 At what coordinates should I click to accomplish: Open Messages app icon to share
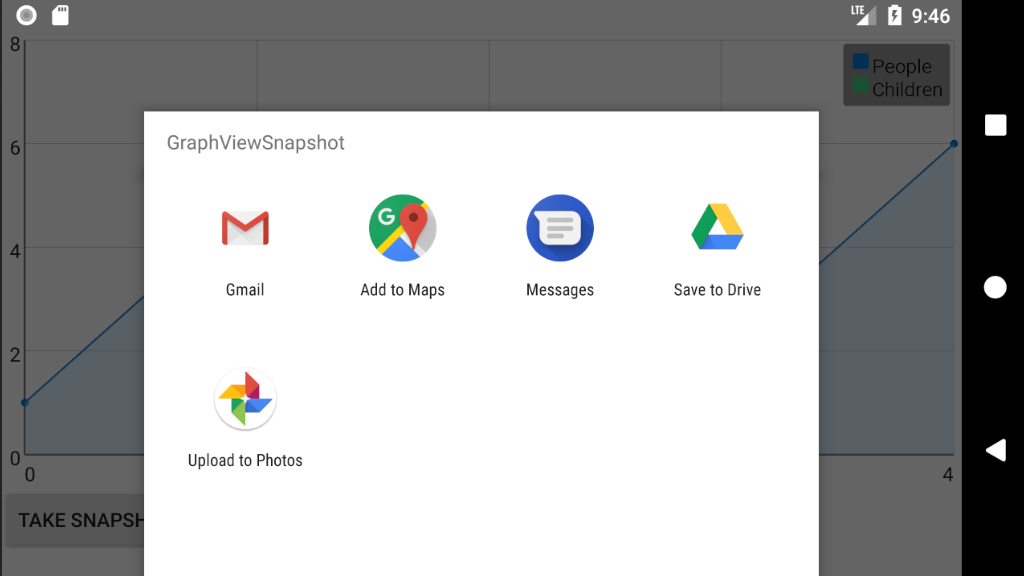(x=560, y=228)
